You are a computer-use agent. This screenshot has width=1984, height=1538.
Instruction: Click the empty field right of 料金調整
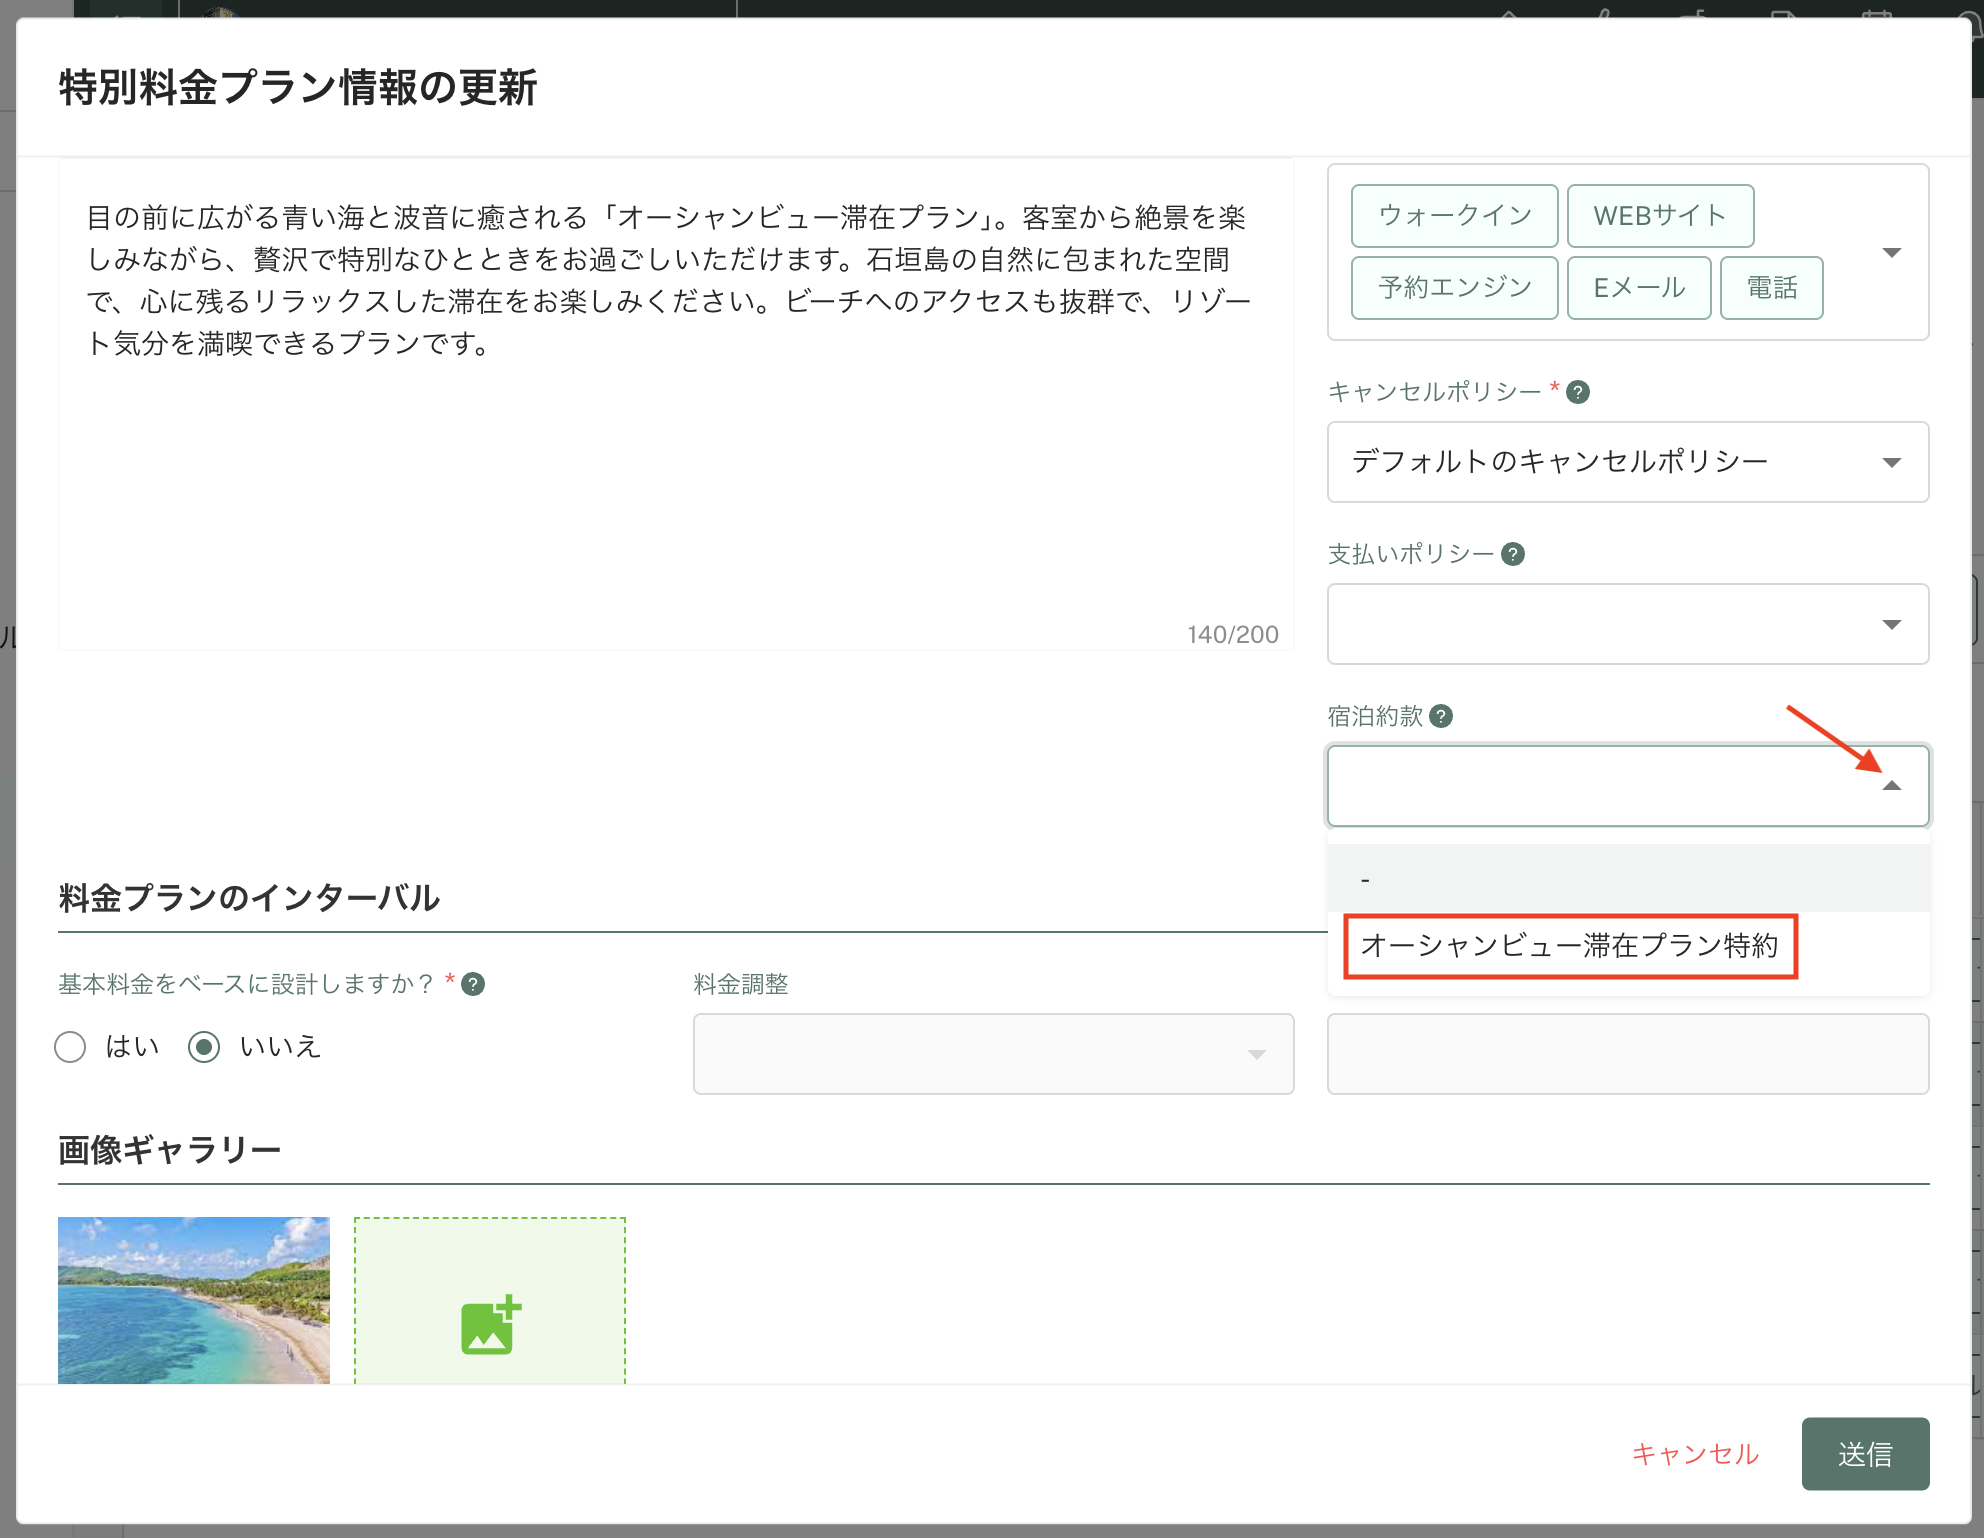coord(1628,1054)
